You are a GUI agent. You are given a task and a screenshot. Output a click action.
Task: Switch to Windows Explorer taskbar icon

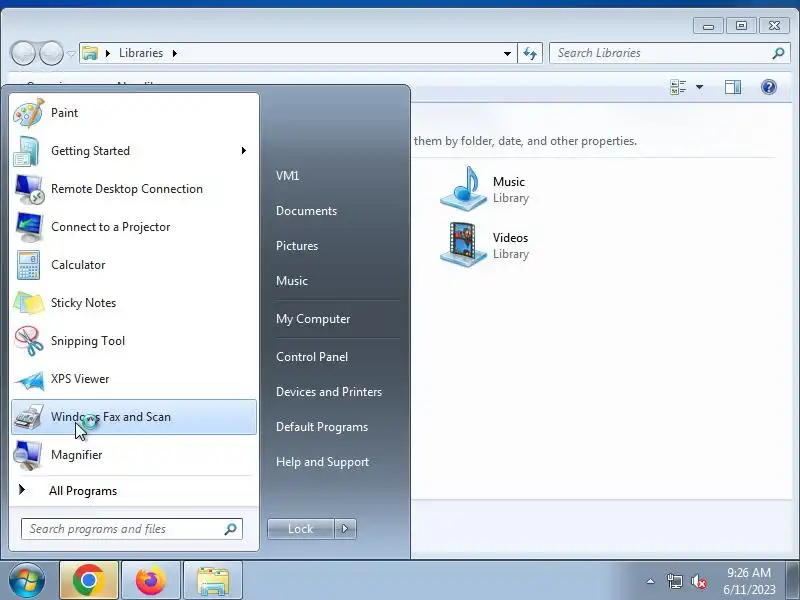coord(213,581)
